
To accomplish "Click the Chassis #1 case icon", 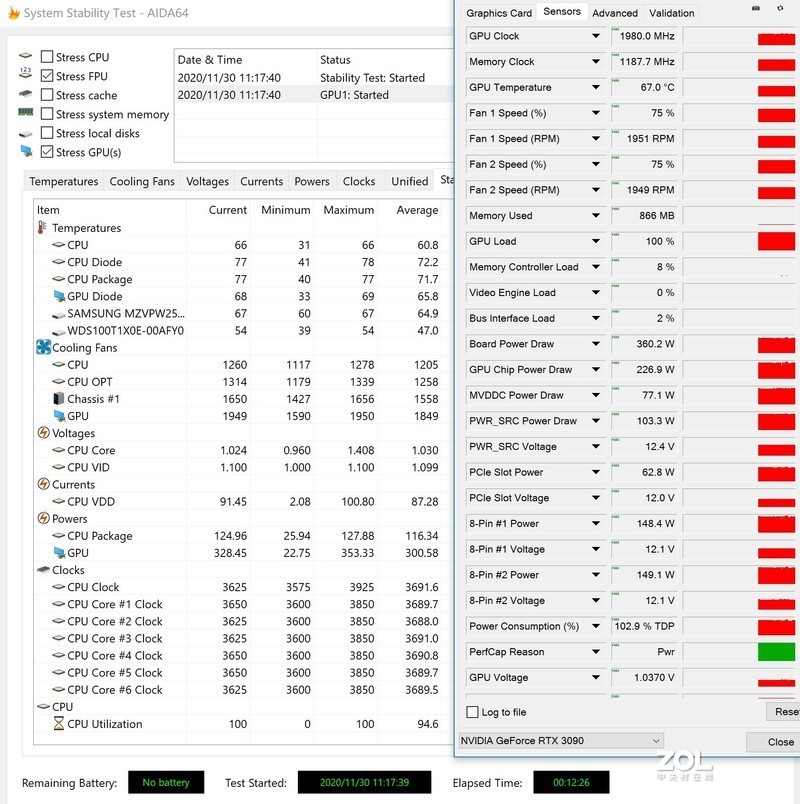I will point(59,399).
